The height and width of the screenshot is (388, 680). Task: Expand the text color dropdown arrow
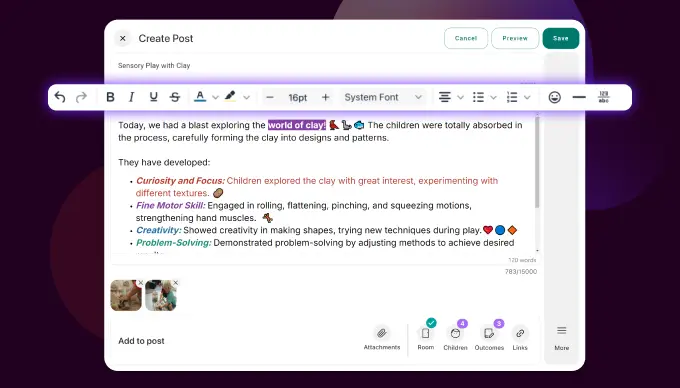[x=215, y=97]
